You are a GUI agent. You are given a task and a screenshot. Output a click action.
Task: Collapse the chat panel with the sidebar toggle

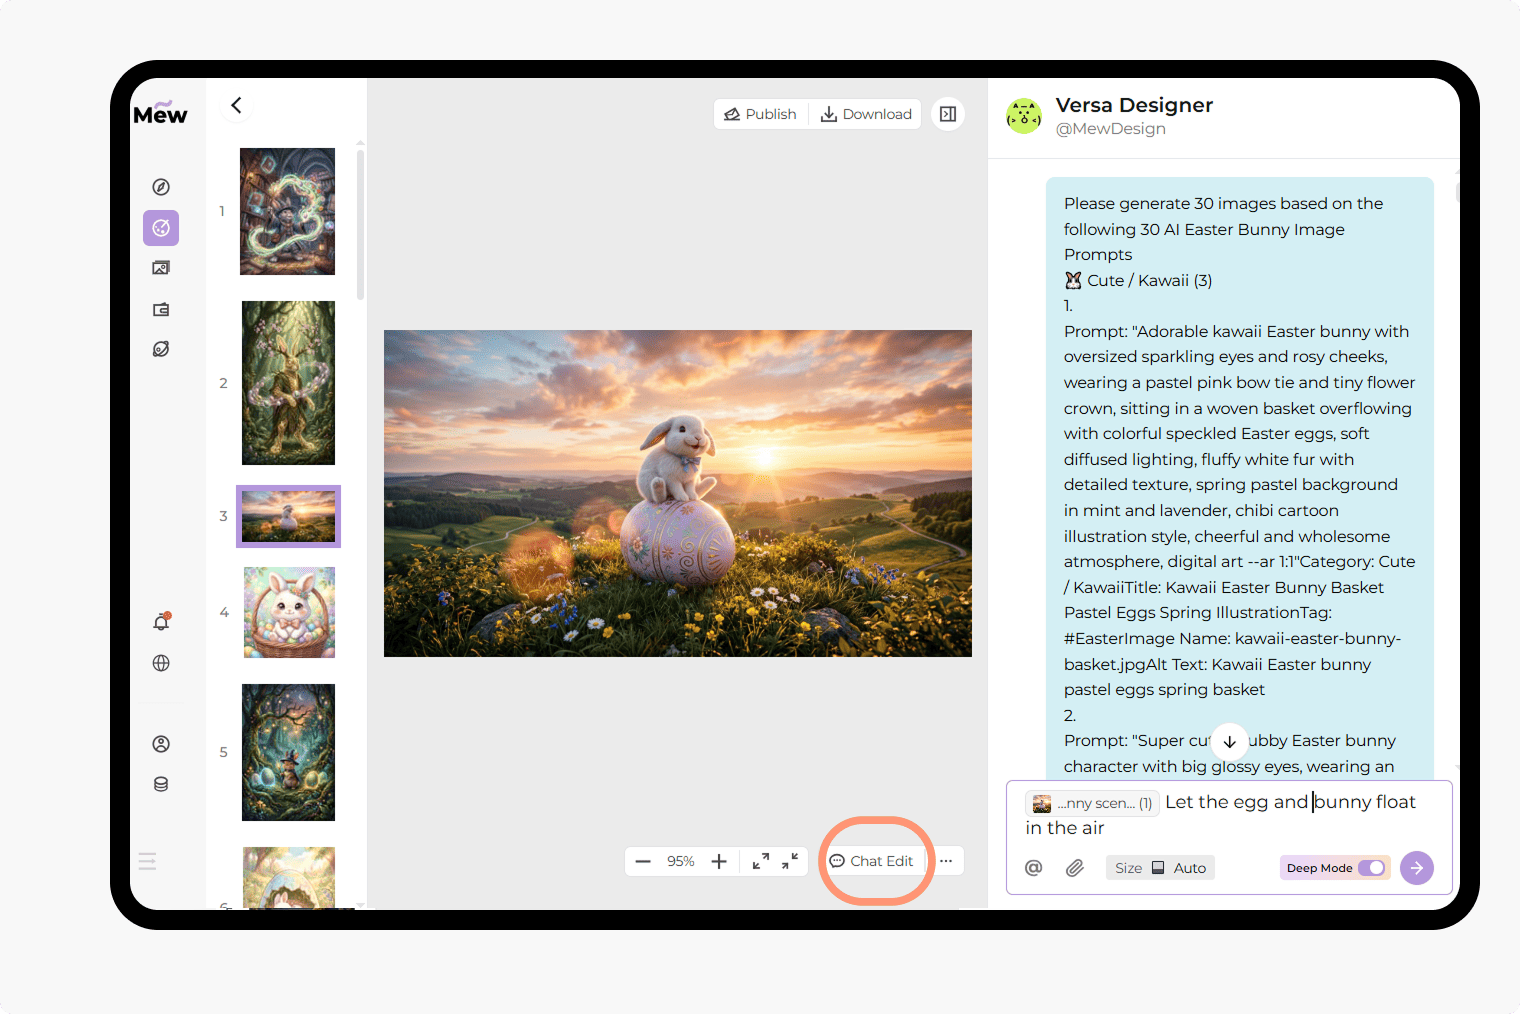coord(947,113)
